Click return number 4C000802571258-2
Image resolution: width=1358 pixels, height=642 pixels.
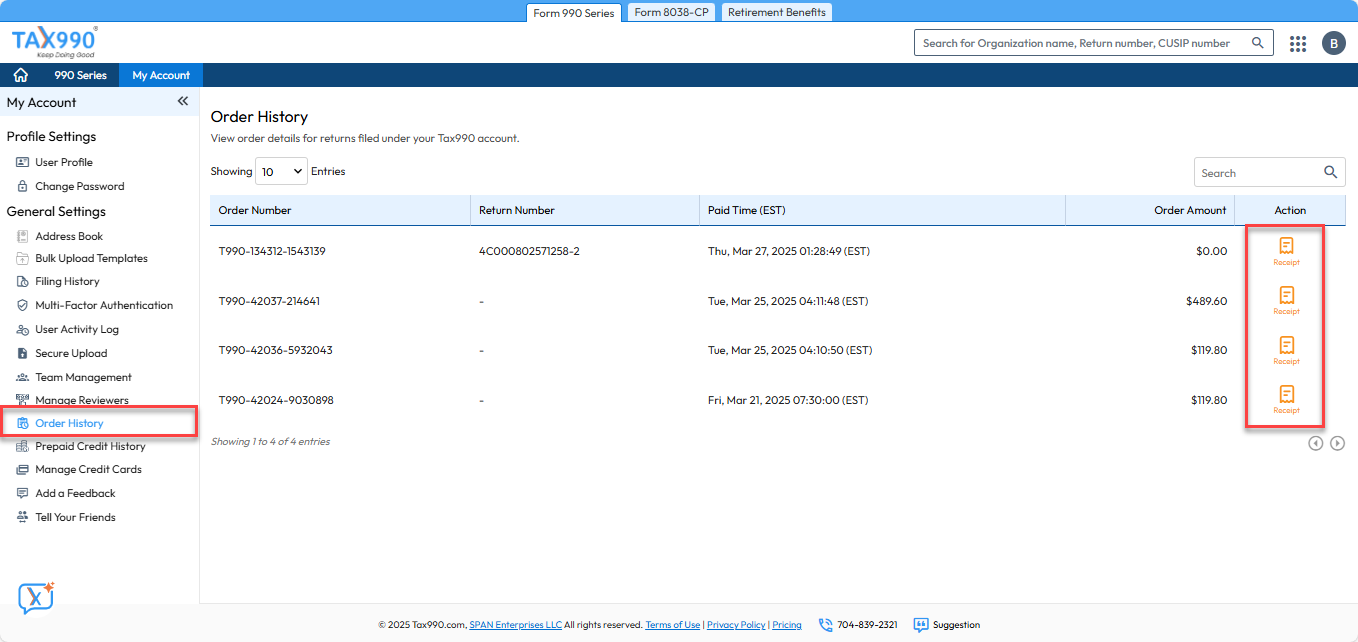pos(529,251)
